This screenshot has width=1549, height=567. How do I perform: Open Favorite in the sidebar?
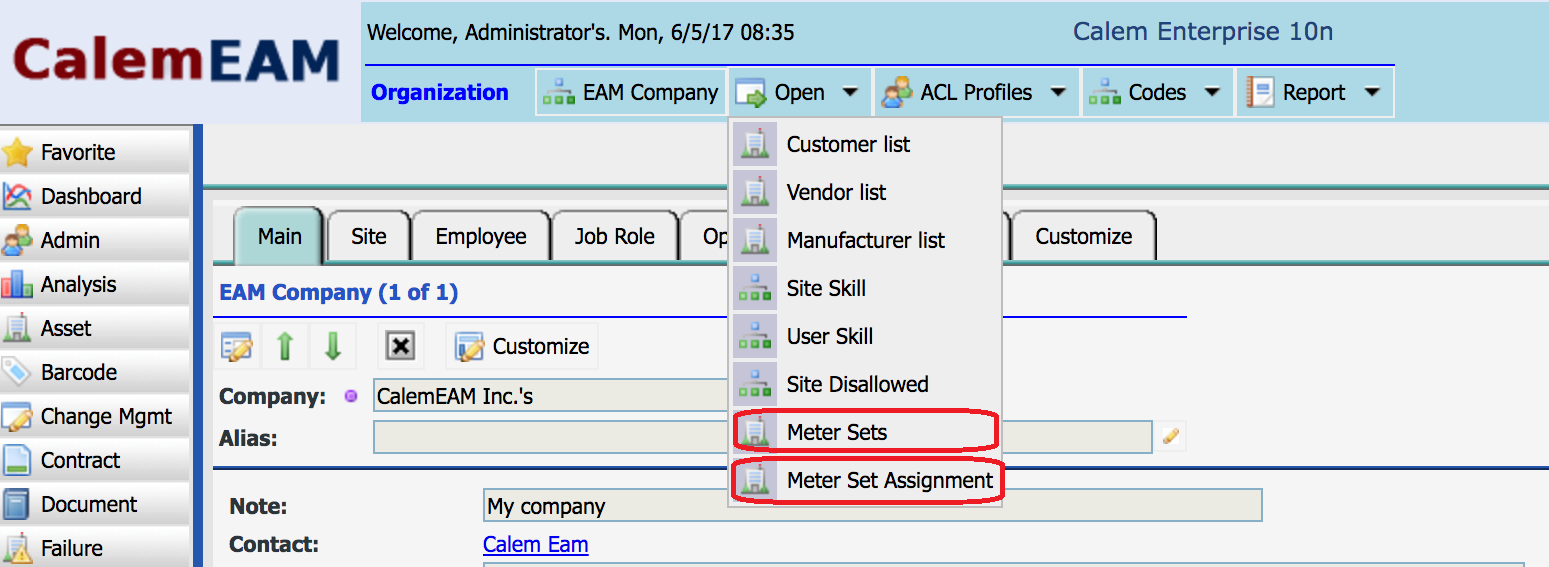pos(94,152)
